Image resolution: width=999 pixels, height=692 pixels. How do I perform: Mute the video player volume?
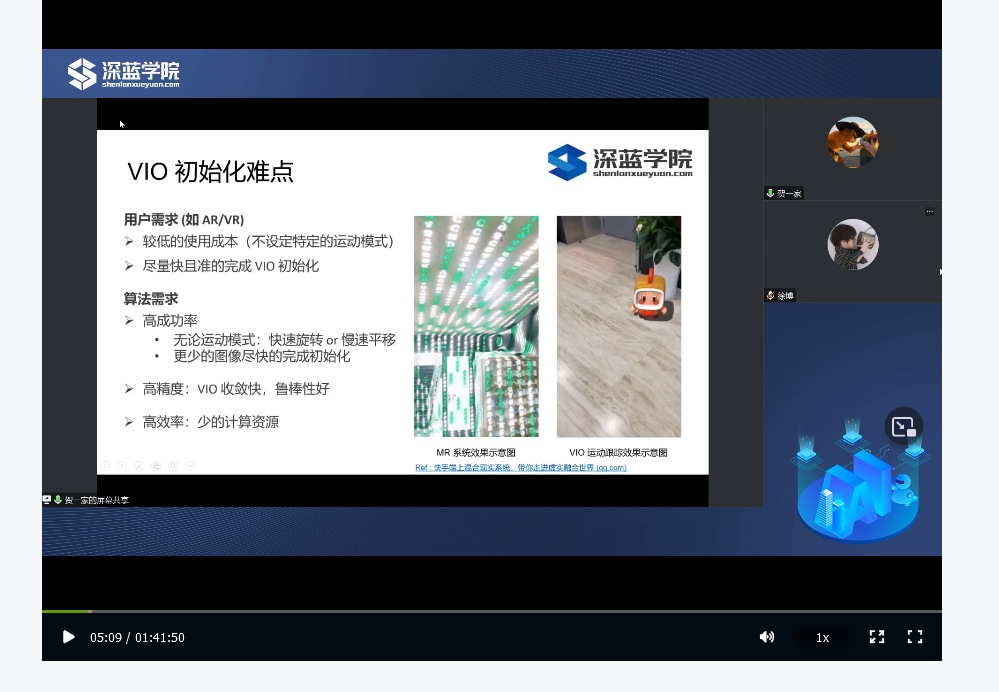(x=766, y=637)
